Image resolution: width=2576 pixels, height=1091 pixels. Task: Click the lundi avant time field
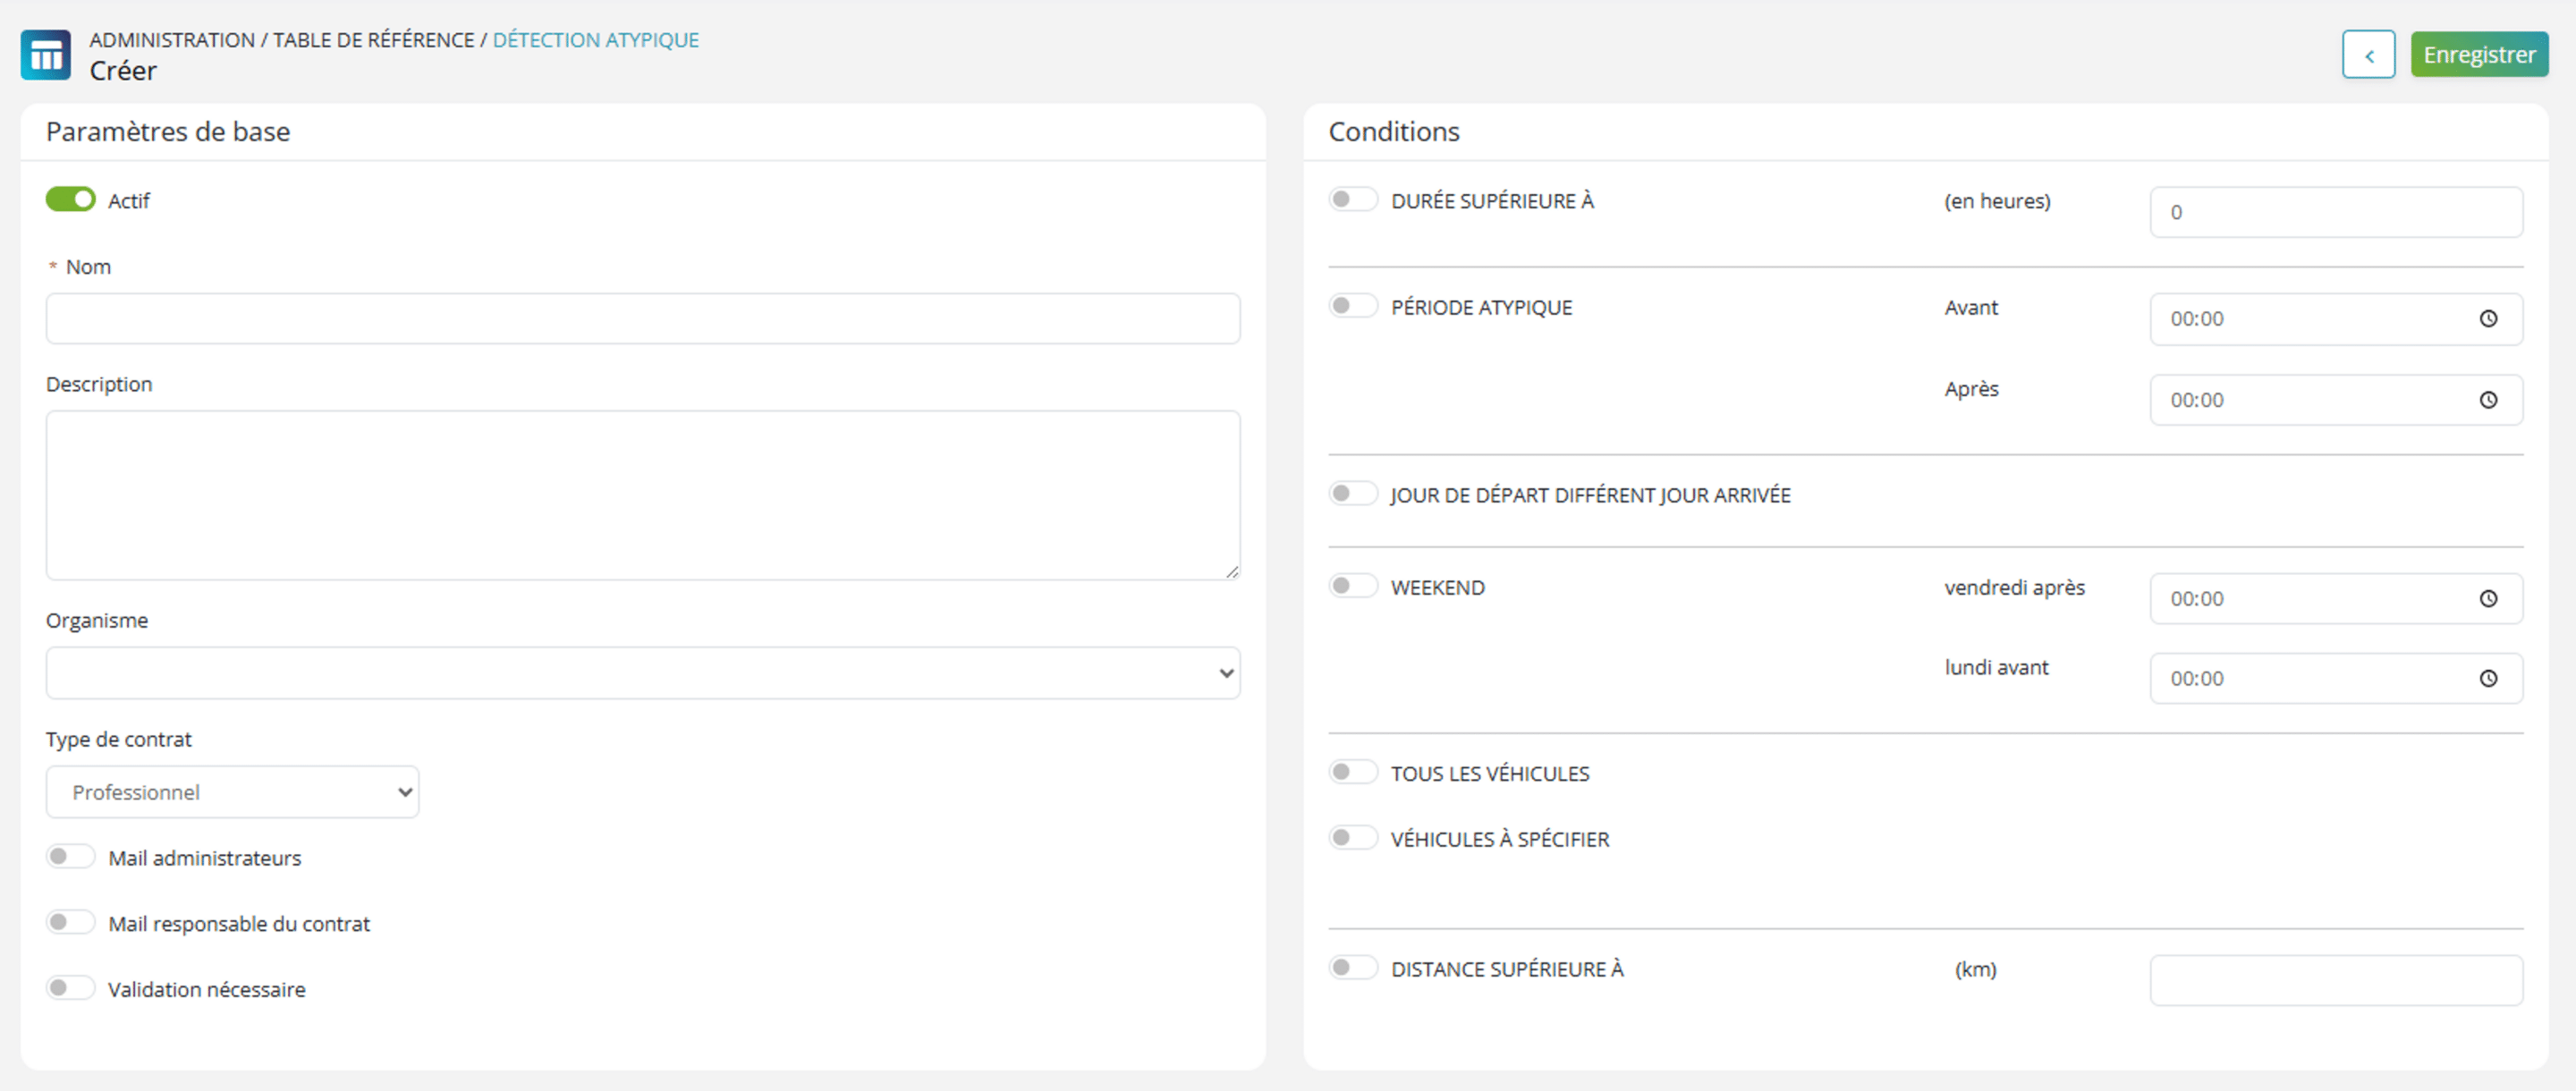2336,679
